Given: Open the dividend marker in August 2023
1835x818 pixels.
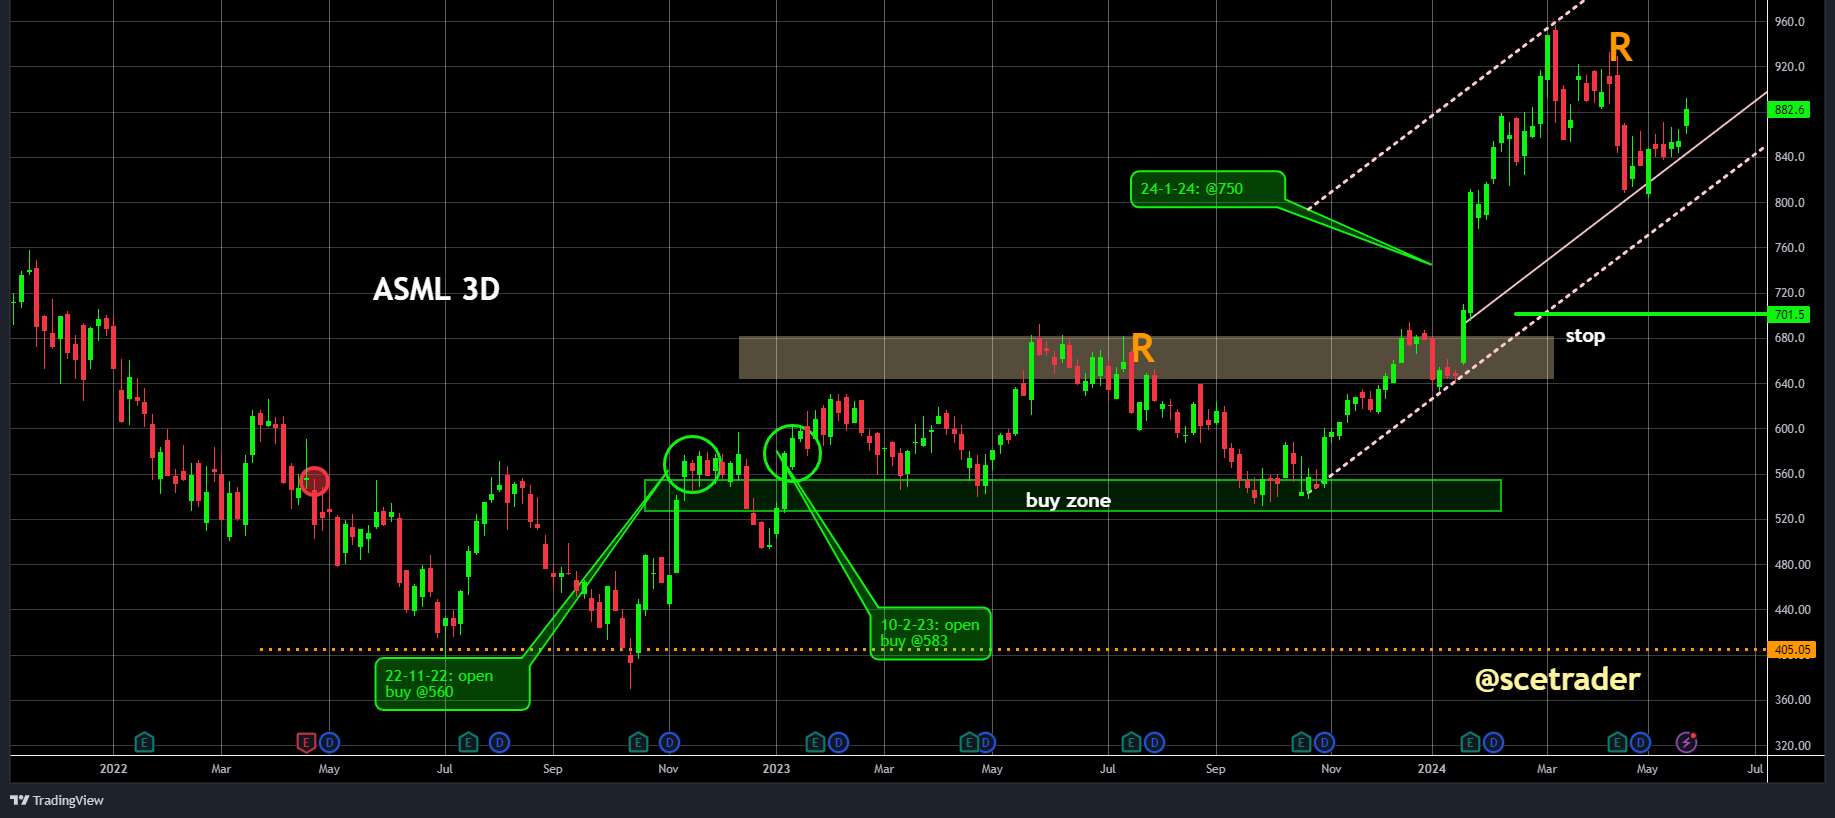Looking at the screenshot, I should 1154,742.
